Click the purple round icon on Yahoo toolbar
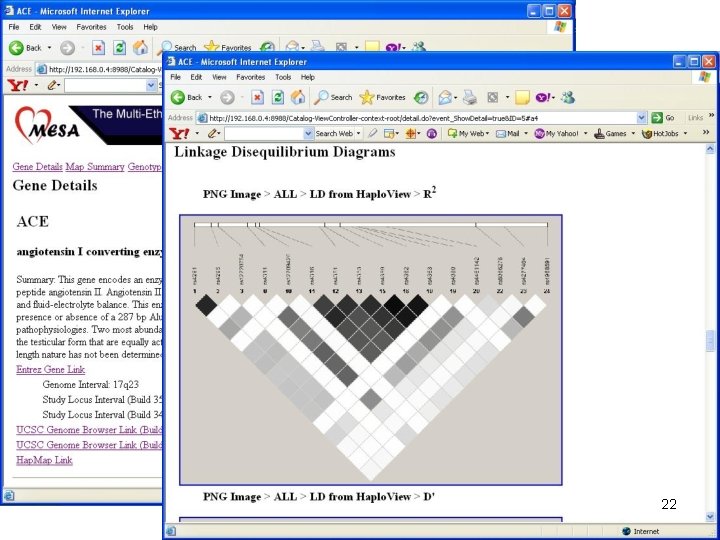Screen dimensions: 720x540 click(x=432, y=134)
